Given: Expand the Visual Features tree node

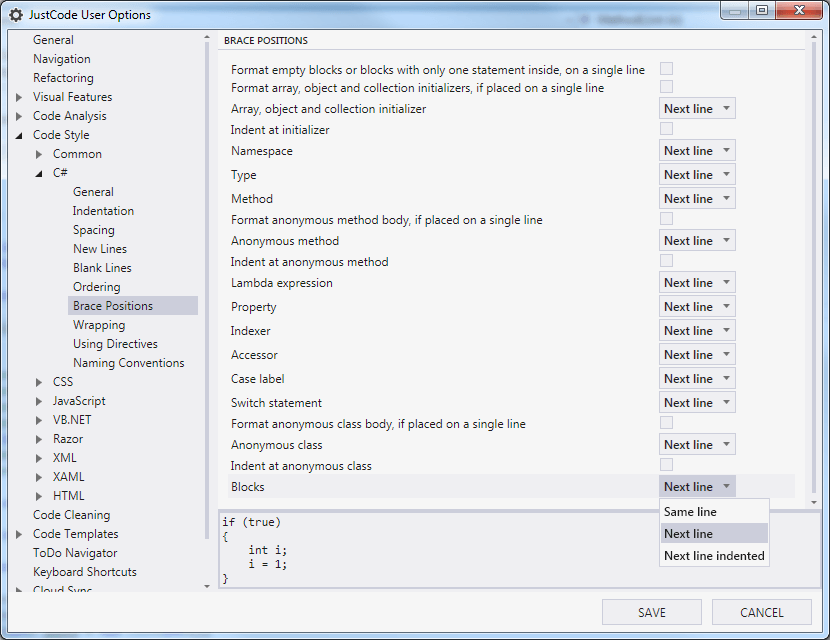Looking at the screenshot, I should [19, 97].
